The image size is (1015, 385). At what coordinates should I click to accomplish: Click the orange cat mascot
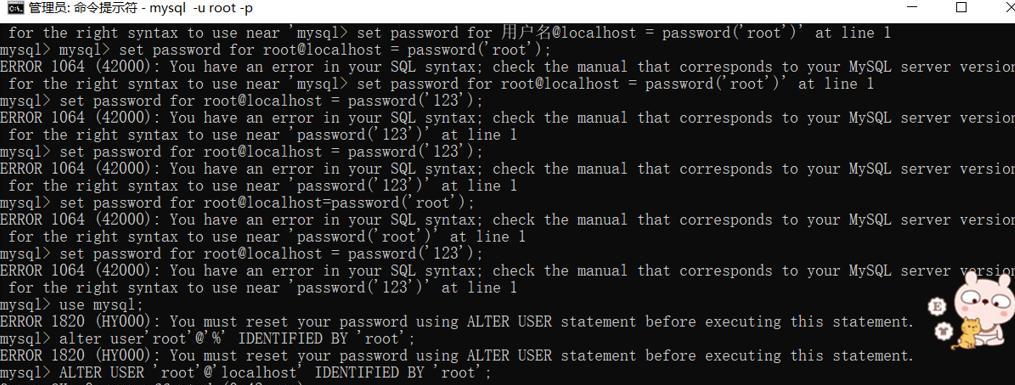966,335
